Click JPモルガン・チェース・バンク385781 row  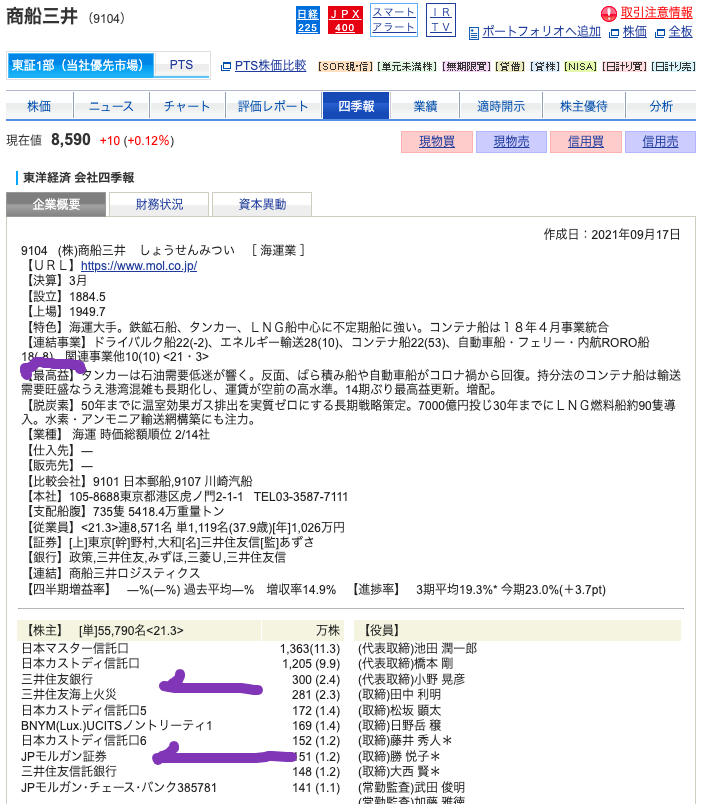coord(180,787)
